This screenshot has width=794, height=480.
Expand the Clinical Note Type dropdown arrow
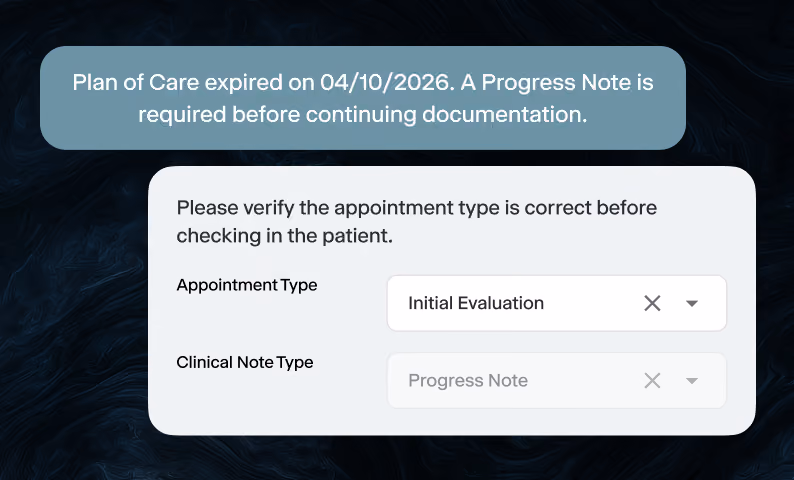(692, 380)
